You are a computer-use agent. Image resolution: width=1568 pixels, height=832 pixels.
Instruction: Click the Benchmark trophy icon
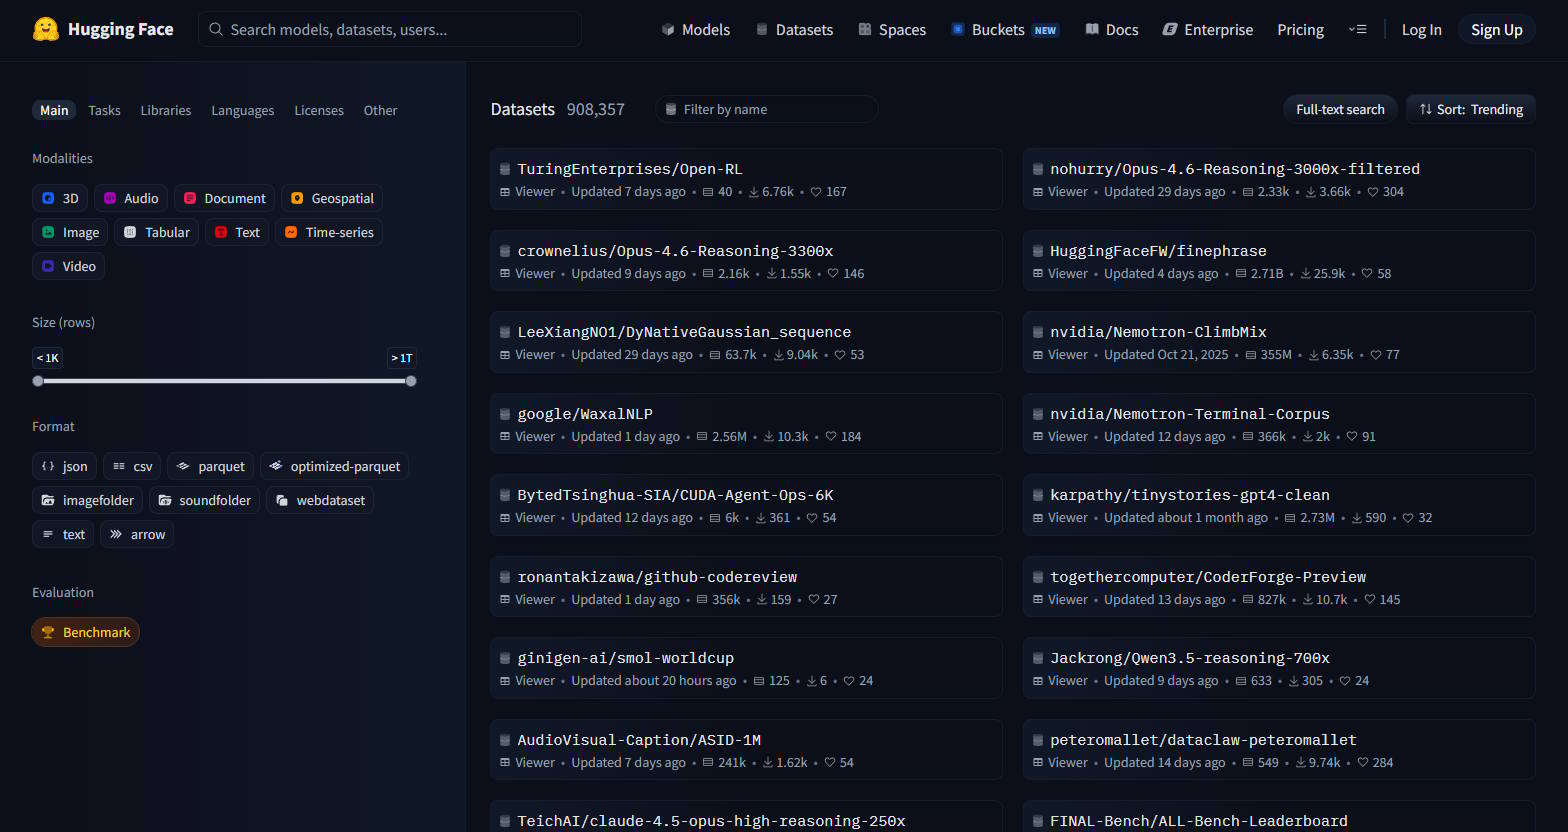(48, 632)
